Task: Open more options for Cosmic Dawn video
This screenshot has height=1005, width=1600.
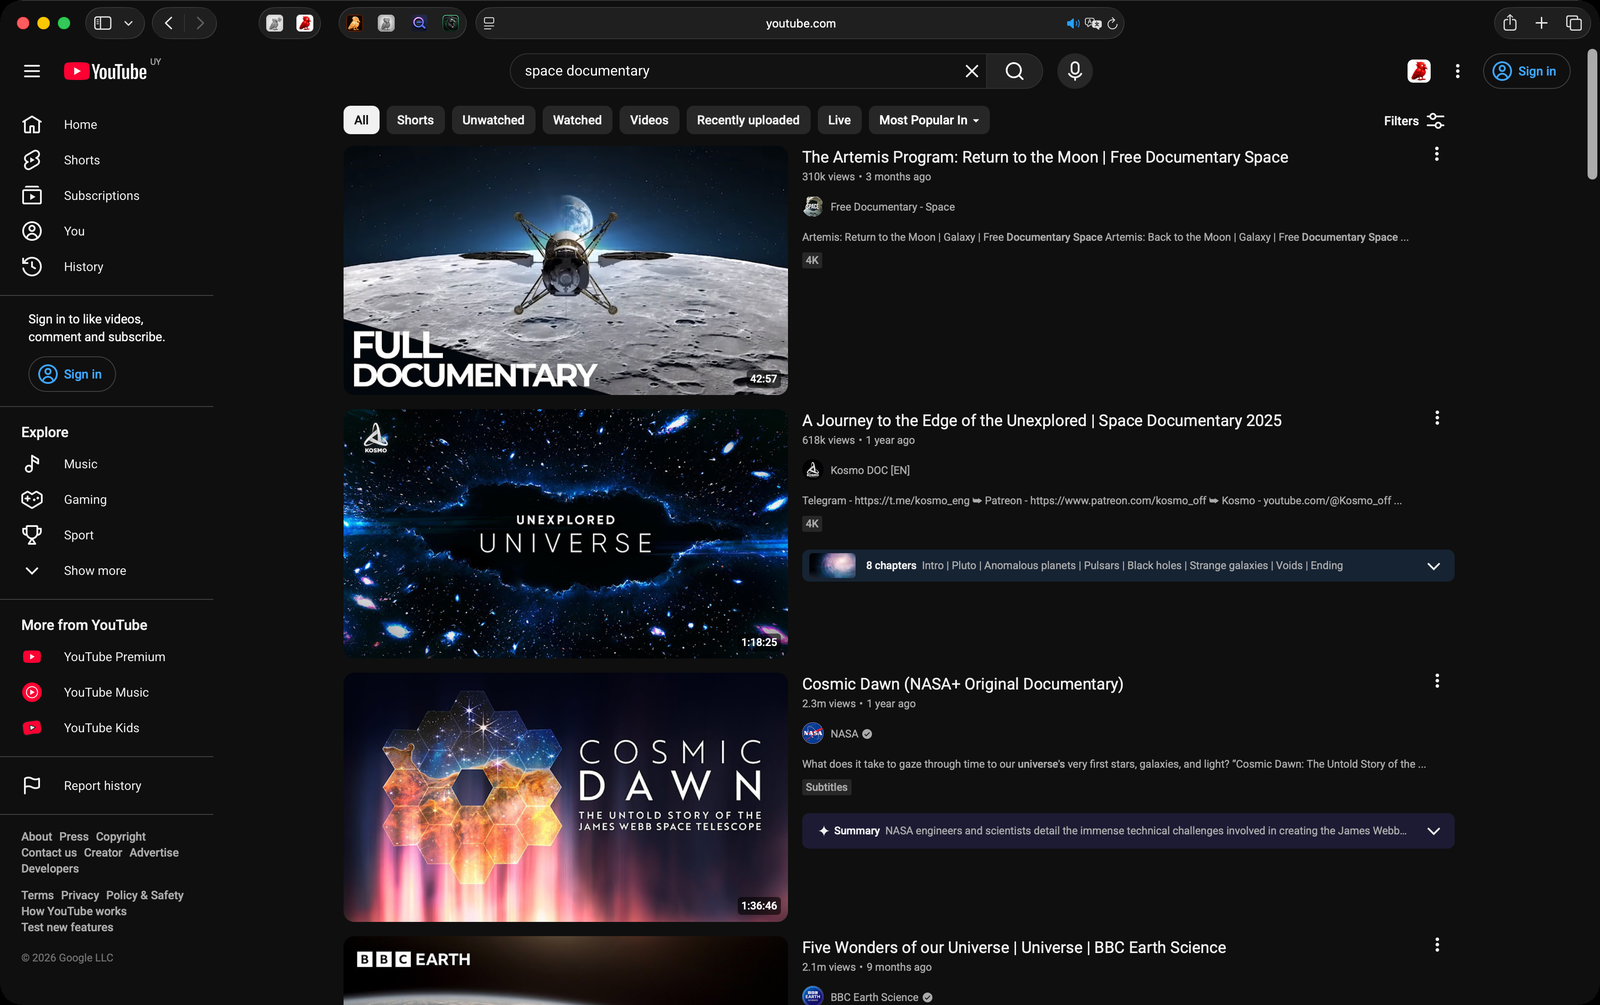Action: pos(1437,681)
